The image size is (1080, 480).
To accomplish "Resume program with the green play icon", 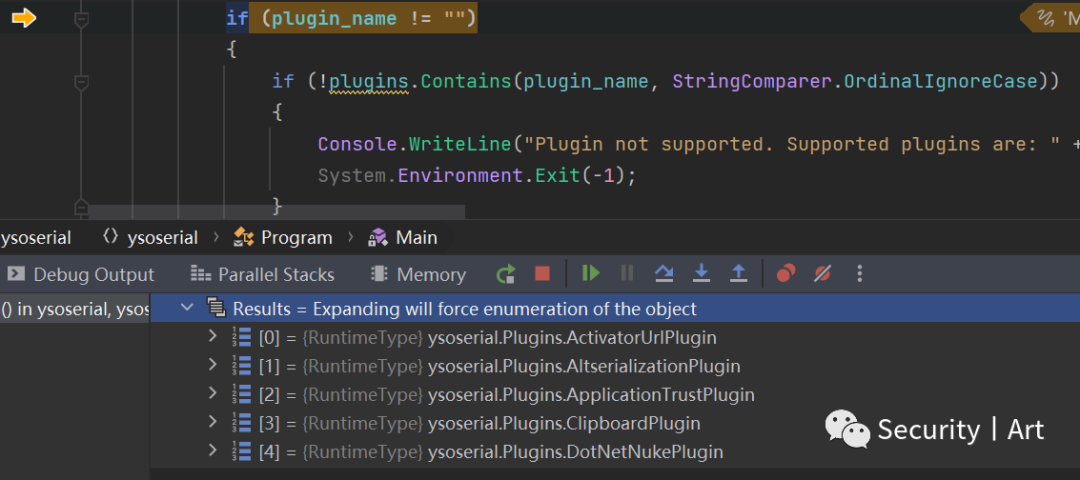I will (x=590, y=274).
